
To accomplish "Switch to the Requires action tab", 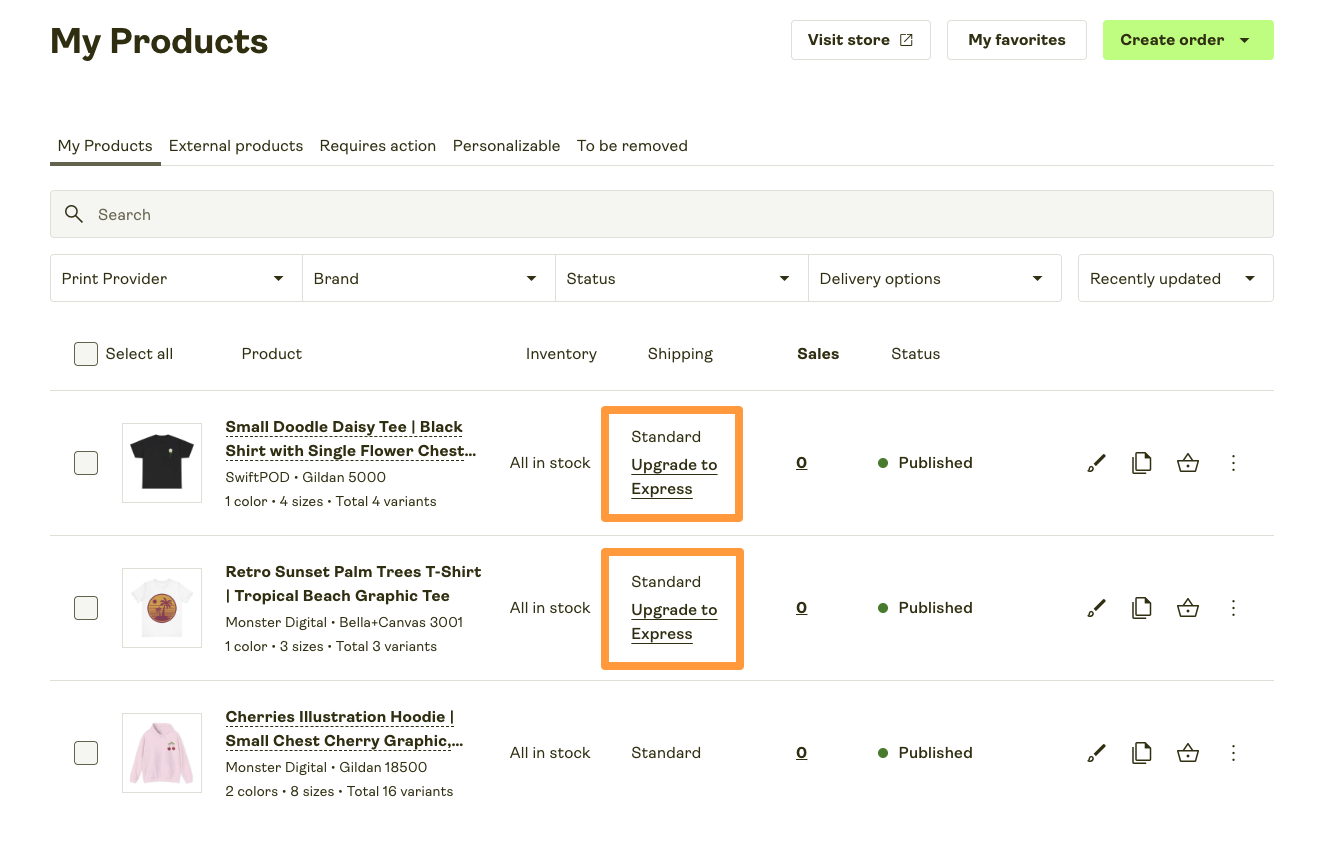I will (x=377, y=146).
